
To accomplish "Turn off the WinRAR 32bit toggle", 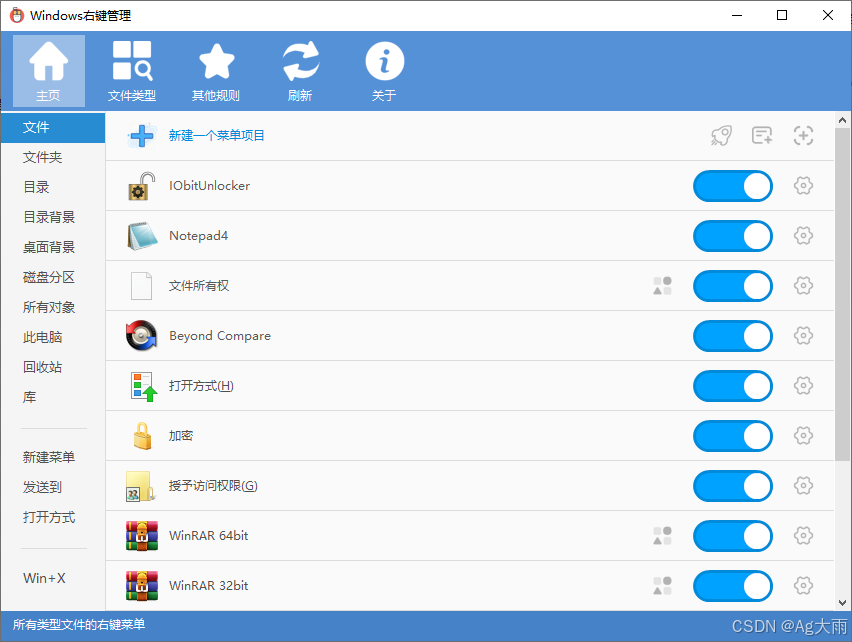I will point(732,586).
